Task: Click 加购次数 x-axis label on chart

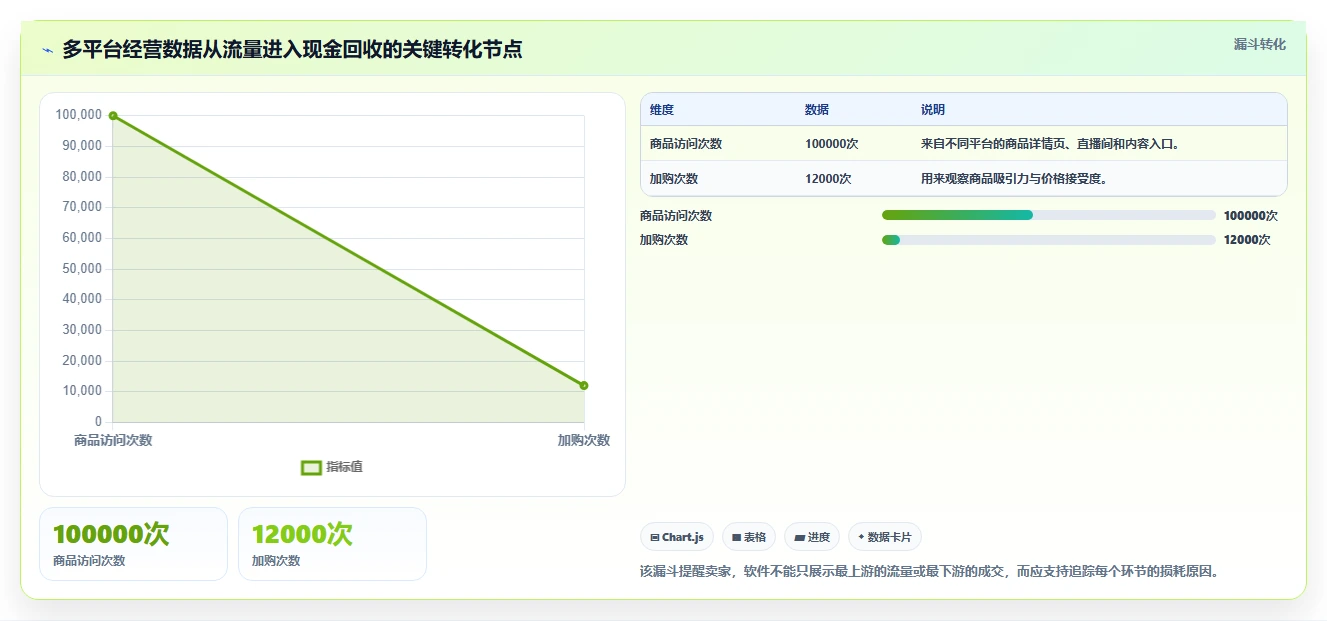Action: tap(584, 440)
